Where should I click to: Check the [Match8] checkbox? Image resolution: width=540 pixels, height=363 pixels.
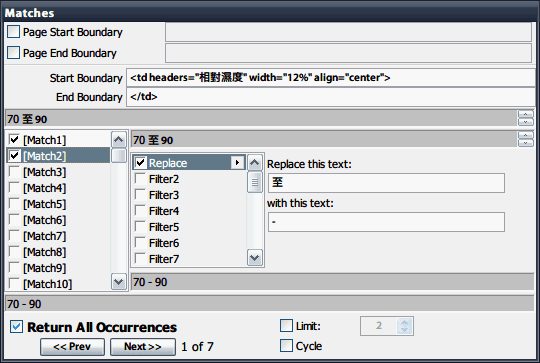pyautogui.click(x=14, y=252)
